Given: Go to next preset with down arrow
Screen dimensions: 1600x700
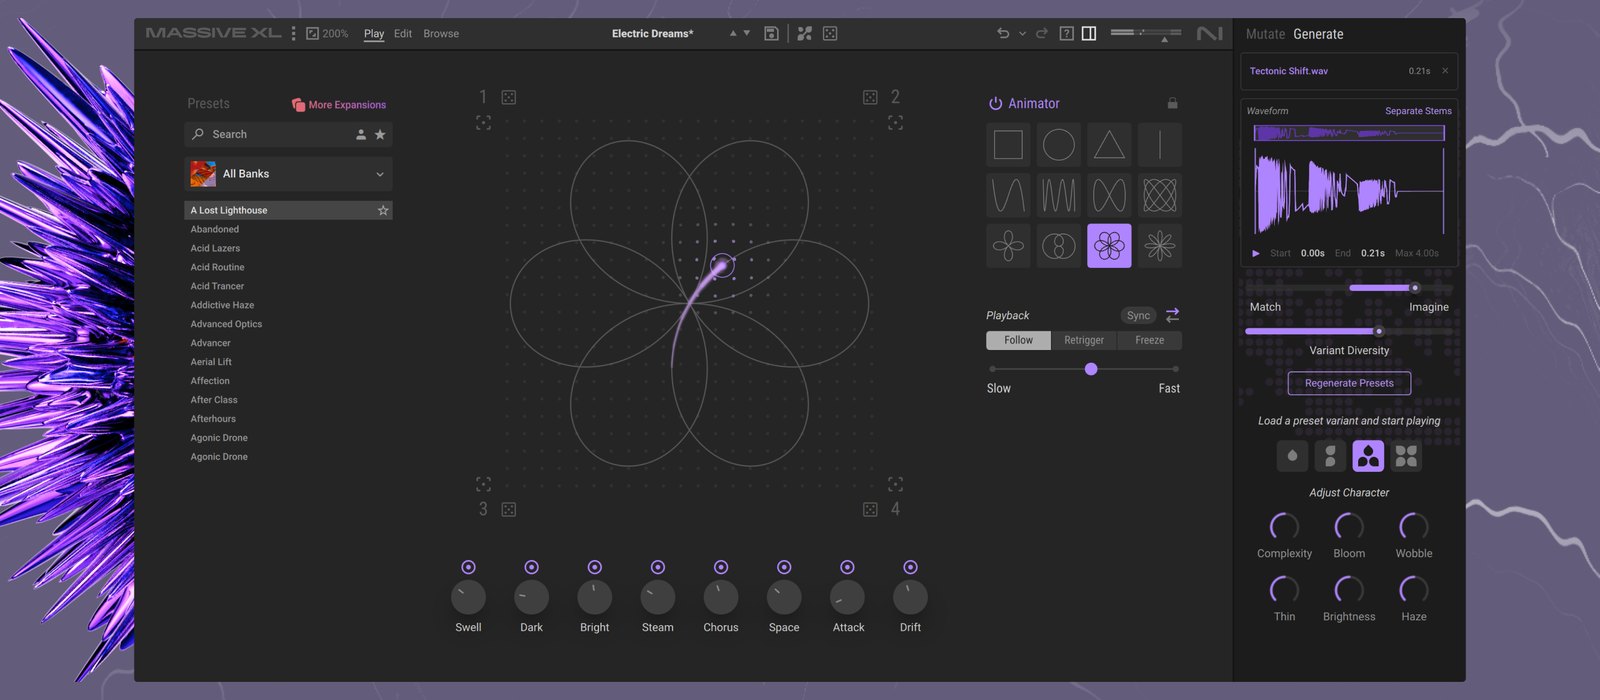Looking at the screenshot, I should pyautogui.click(x=747, y=33).
